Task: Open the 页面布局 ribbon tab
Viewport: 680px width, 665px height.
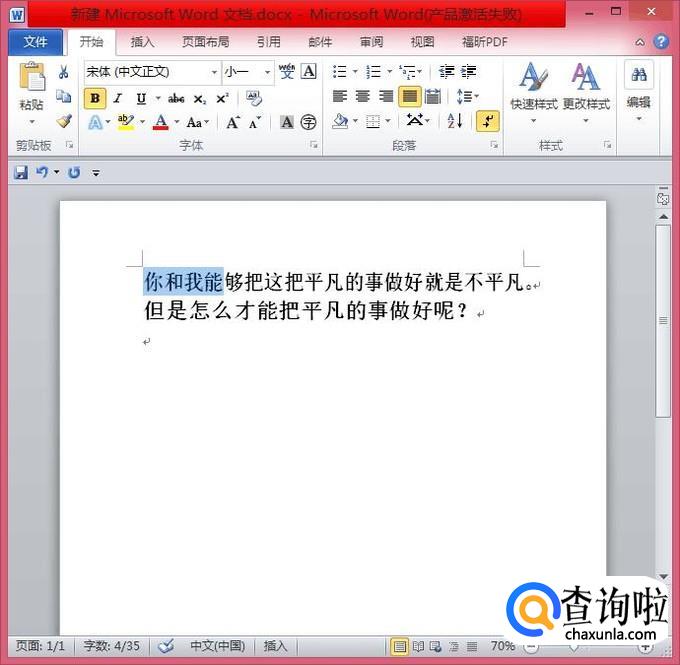Action: point(206,42)
